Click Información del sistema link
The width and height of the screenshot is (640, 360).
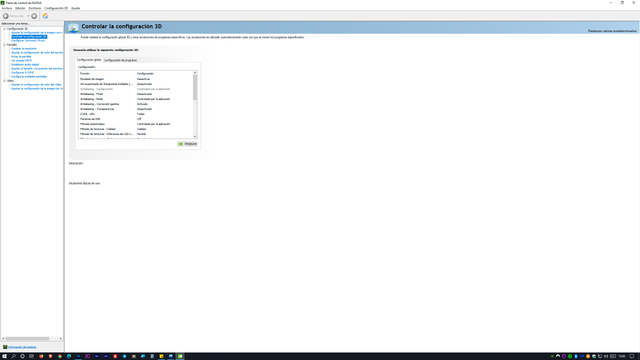22,347
